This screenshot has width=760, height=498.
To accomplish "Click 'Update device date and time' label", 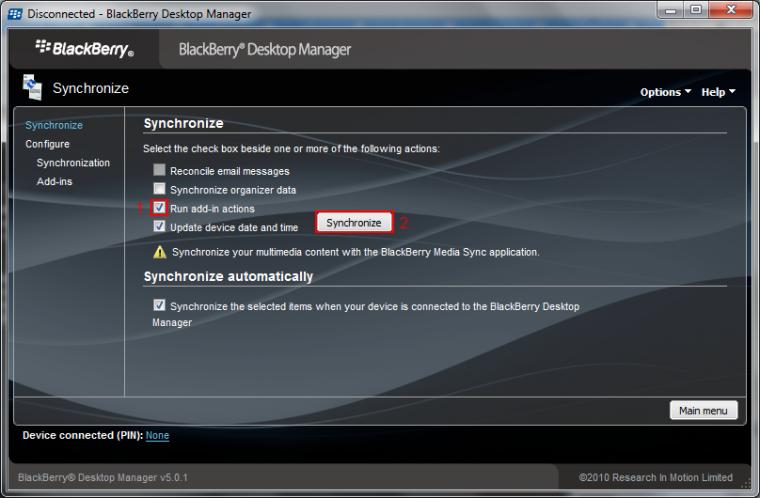I will [x=234, y=227].
